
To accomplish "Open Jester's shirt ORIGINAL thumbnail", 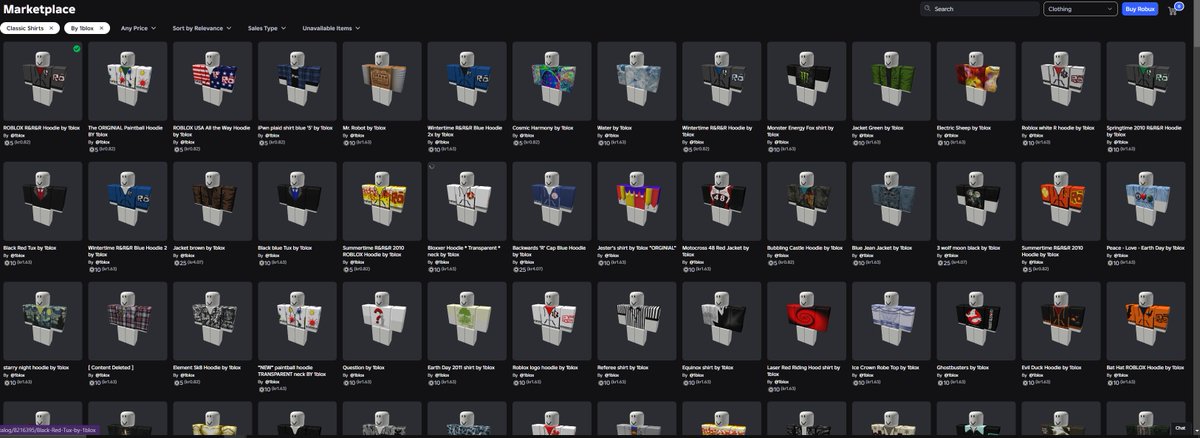I will point(637,202).
